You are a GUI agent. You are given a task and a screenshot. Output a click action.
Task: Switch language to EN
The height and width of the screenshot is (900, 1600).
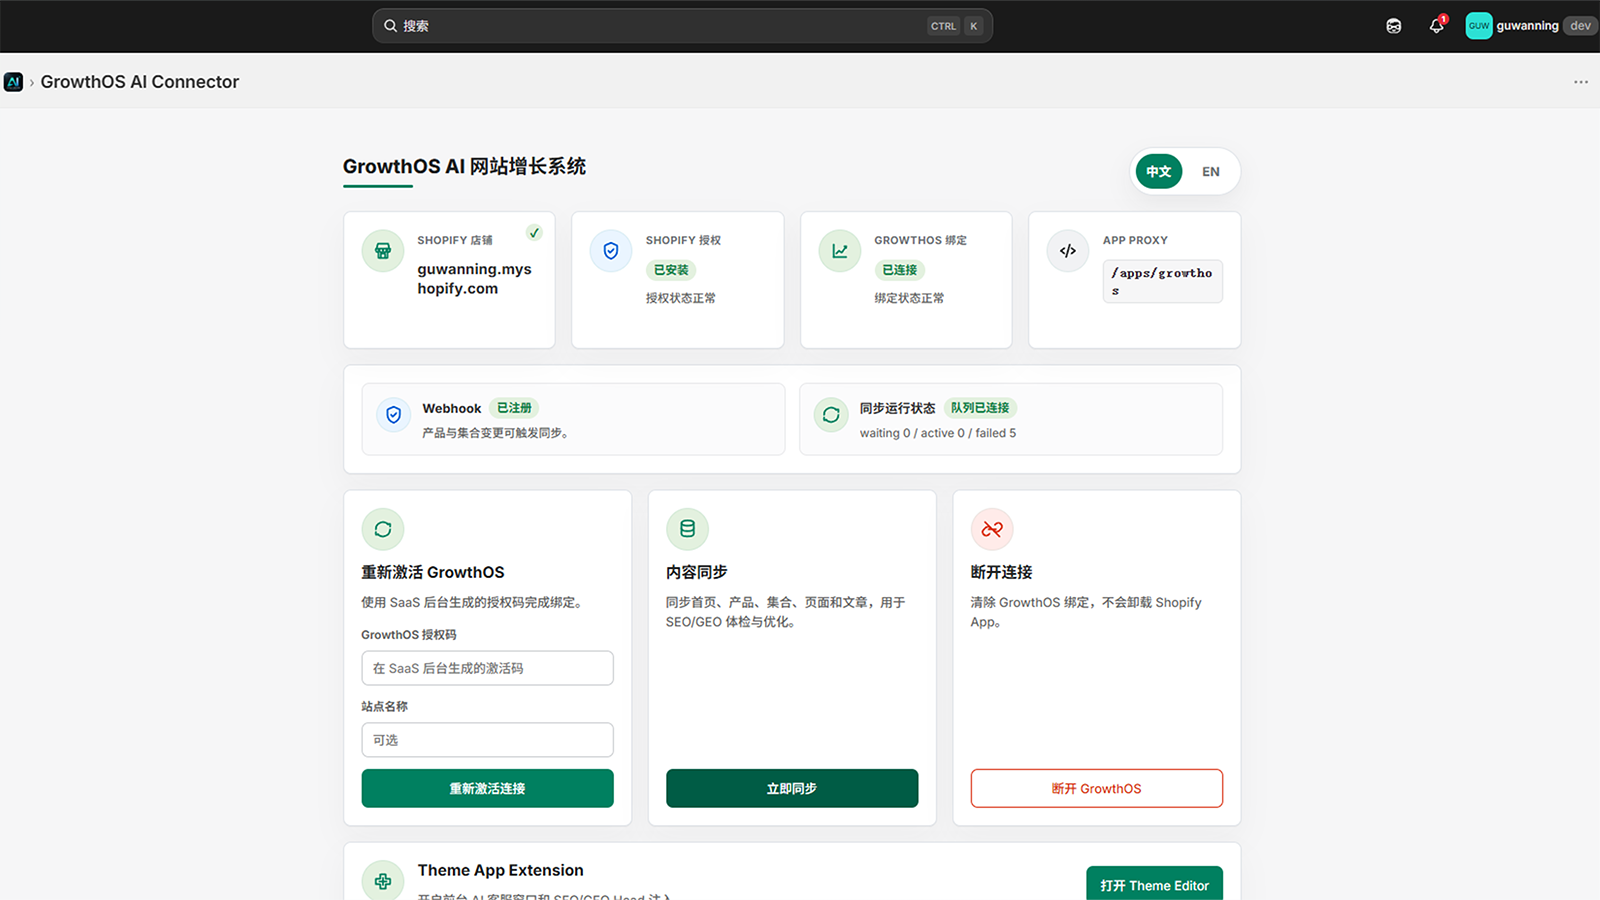click(1211, 172)
